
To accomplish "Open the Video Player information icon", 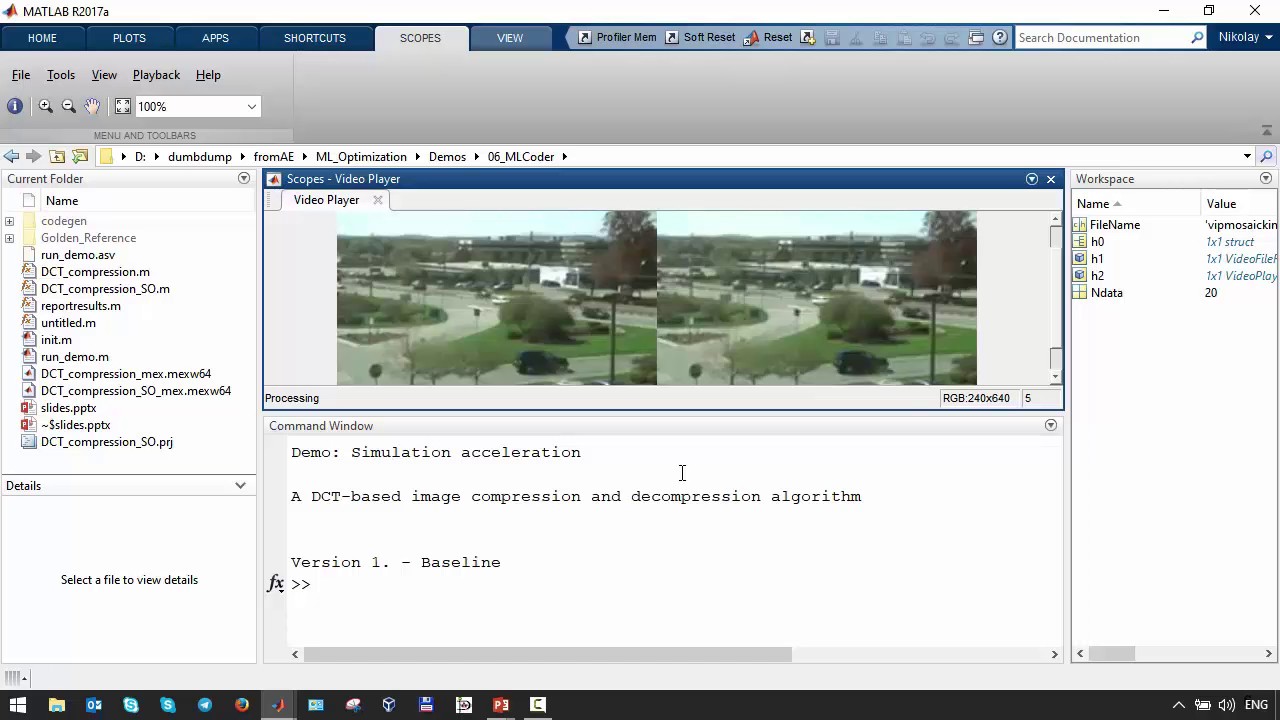I will click(15, 106).
